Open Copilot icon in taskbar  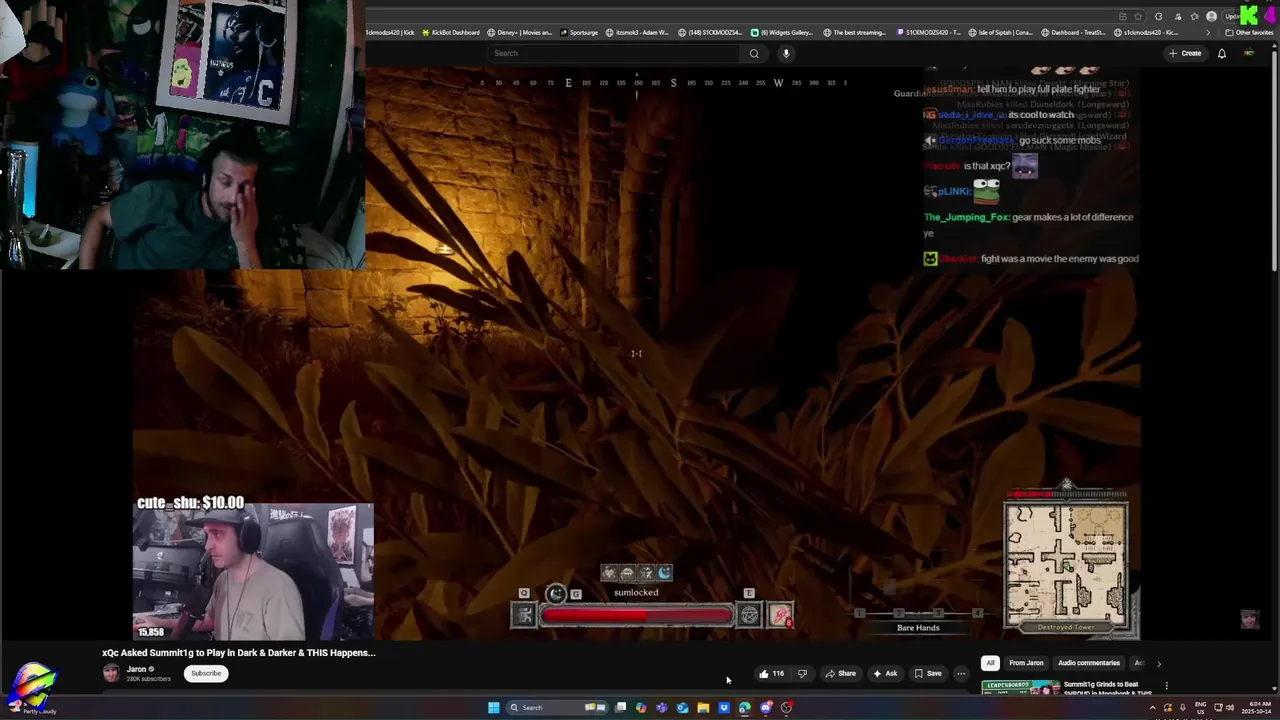point(641,708)
